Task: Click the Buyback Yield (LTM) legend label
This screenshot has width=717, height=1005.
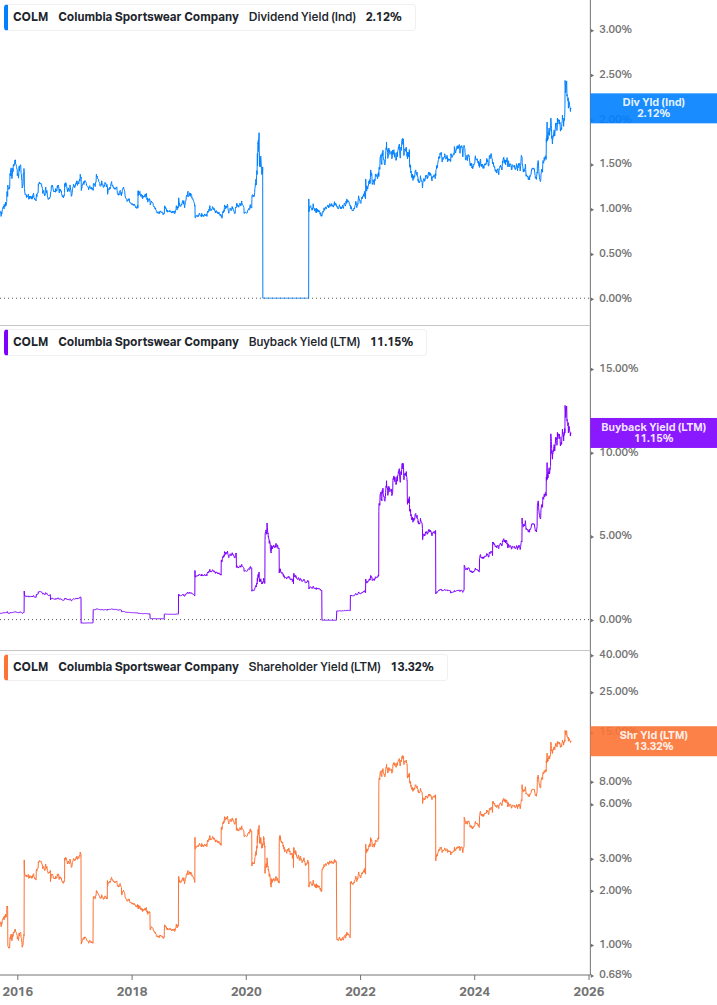Action: point(304,342)
